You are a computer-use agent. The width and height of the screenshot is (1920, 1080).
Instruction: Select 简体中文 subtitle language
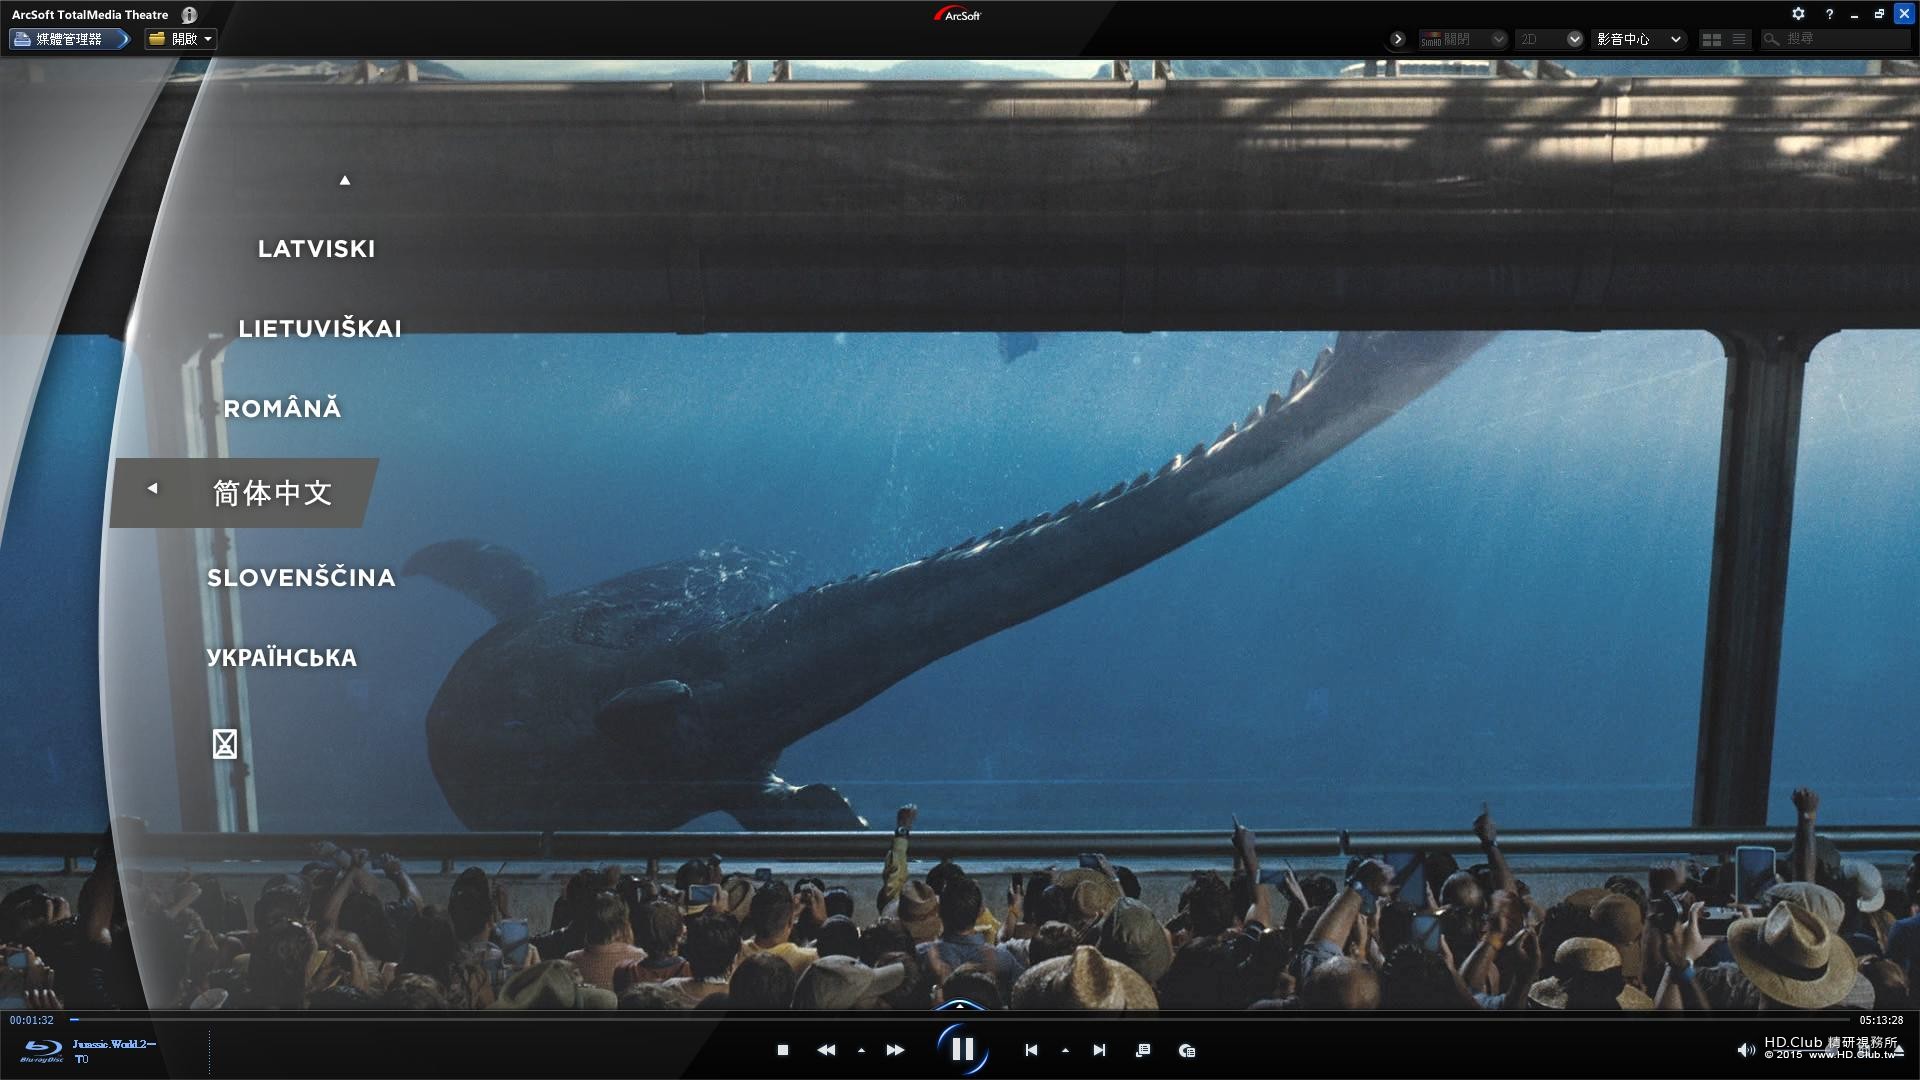pyautogui.click(x=273, y=492)
